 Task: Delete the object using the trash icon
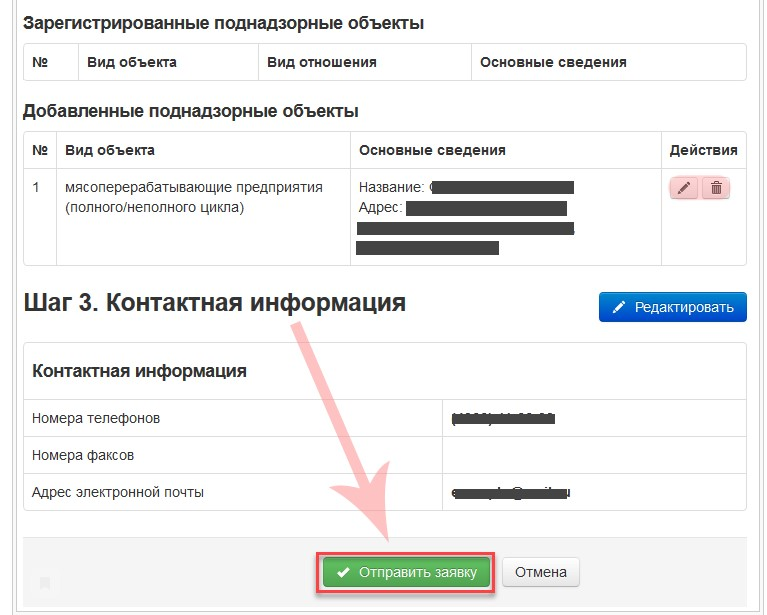point(716,188)
